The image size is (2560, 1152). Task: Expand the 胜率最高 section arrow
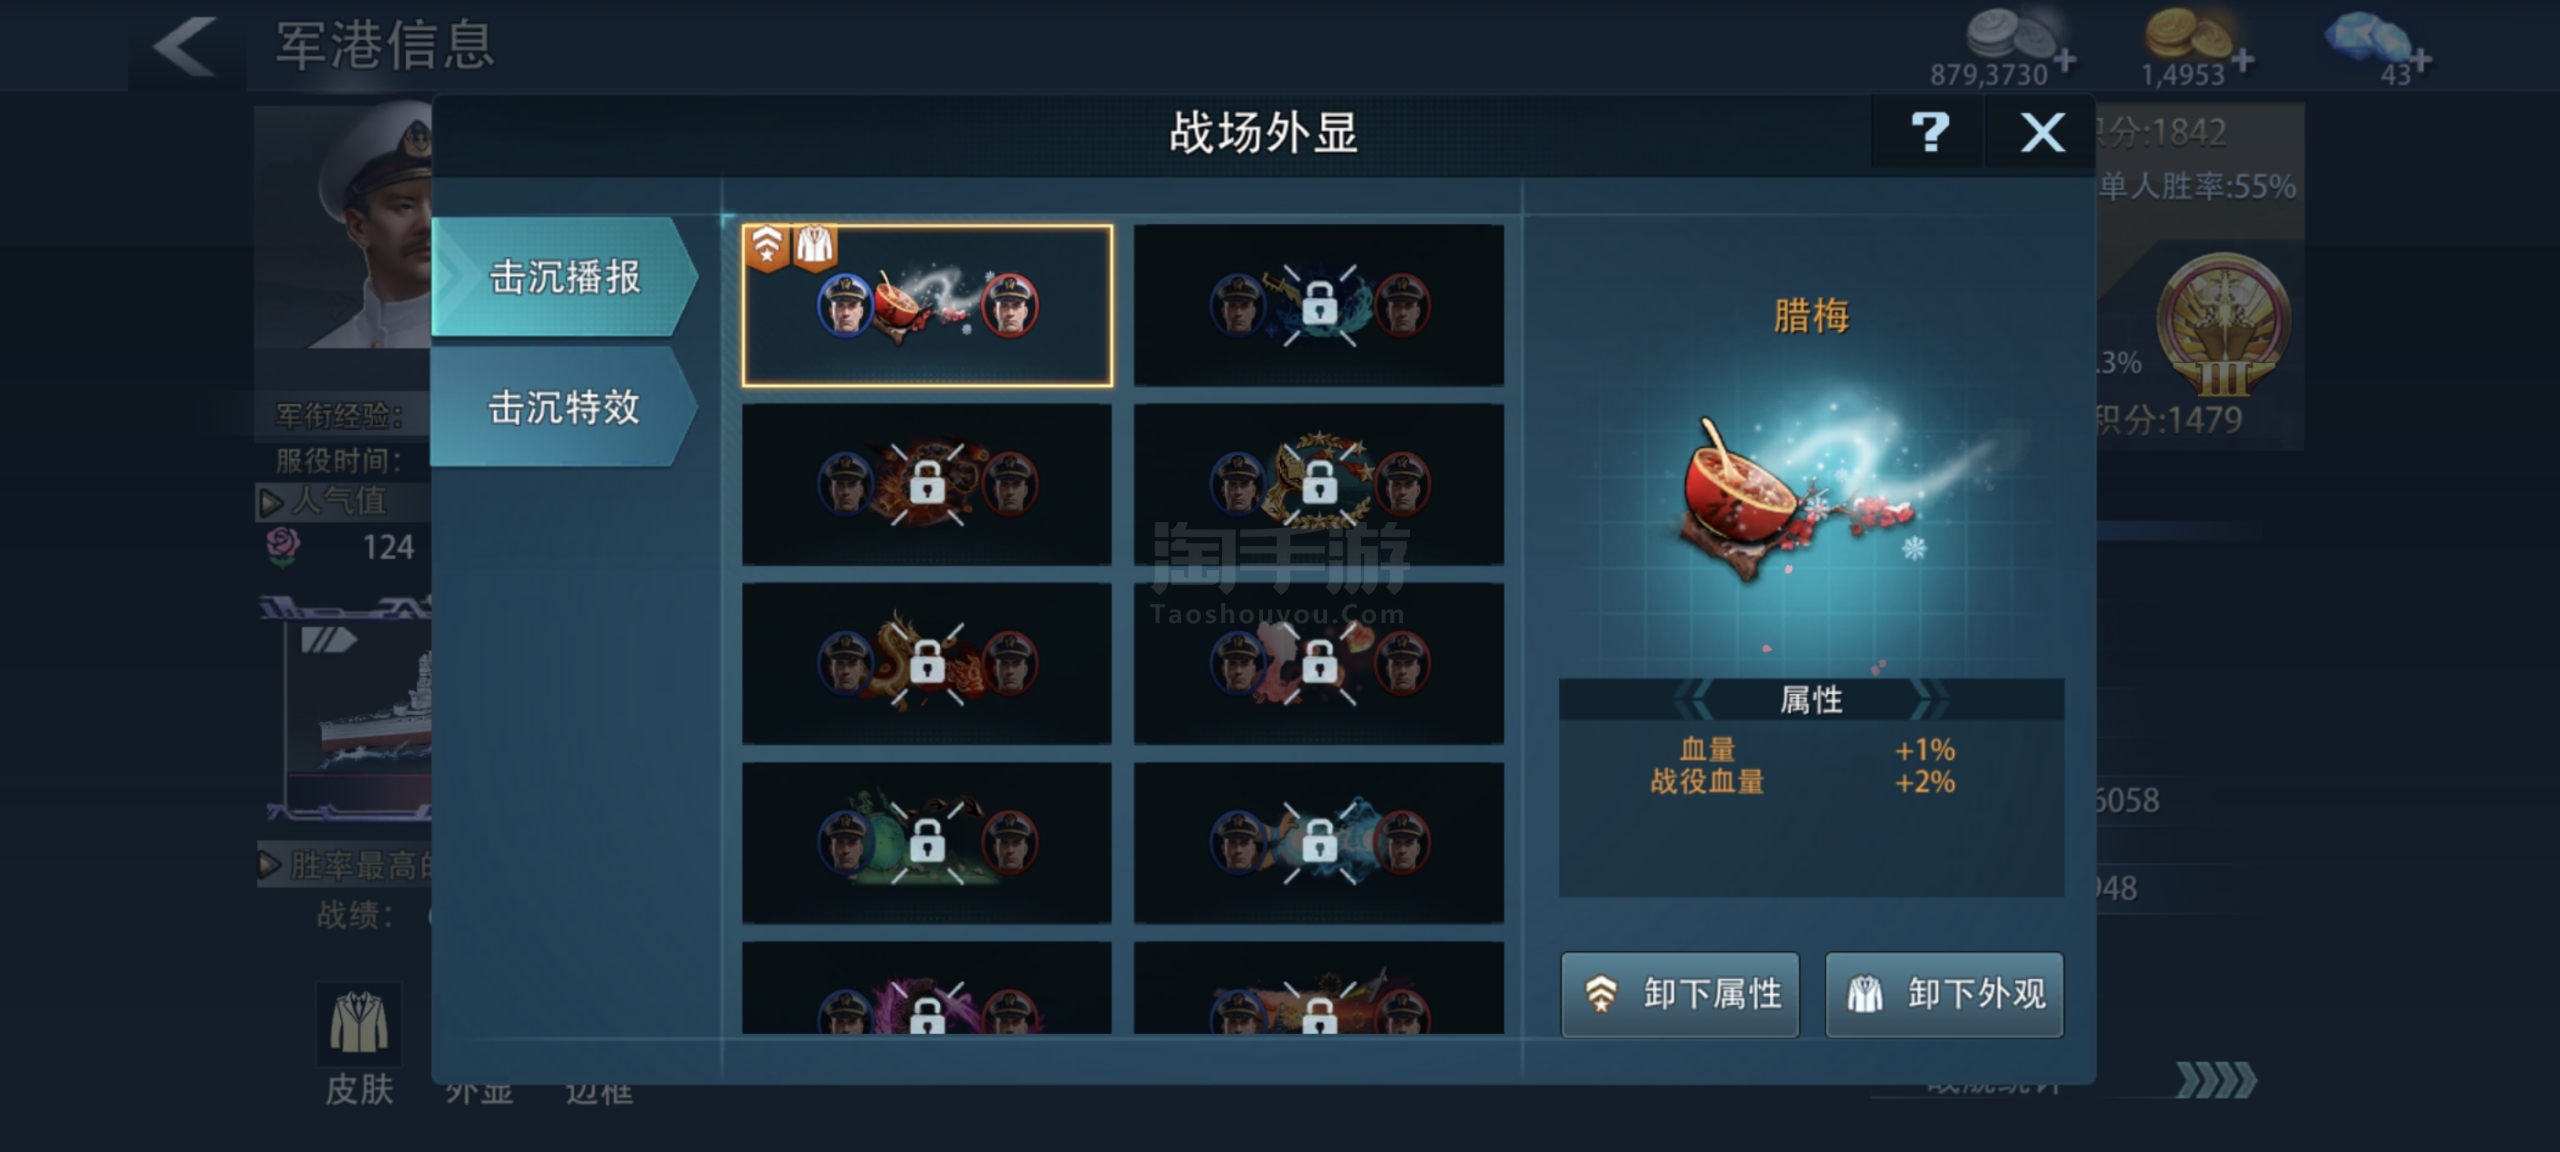270,865
